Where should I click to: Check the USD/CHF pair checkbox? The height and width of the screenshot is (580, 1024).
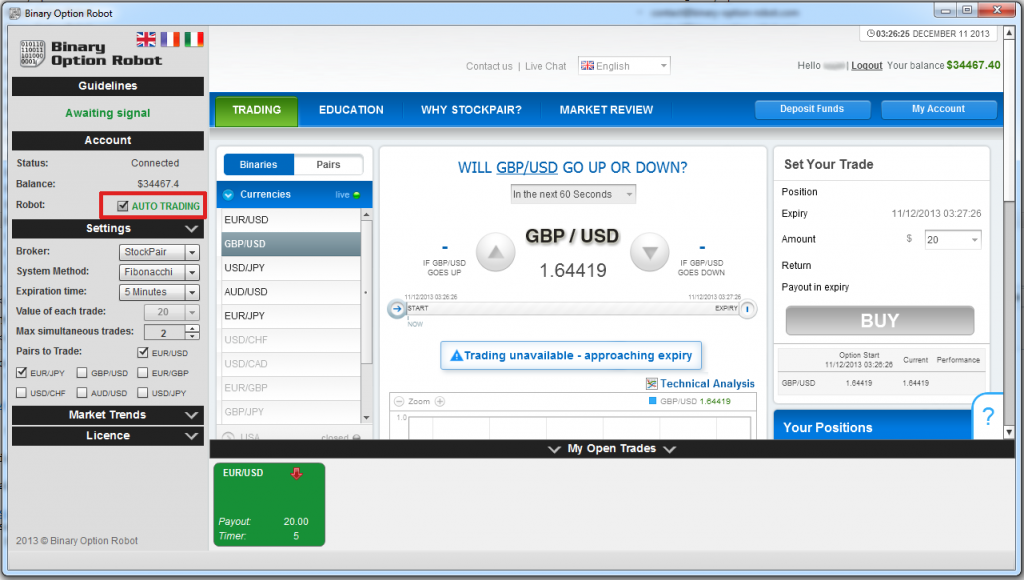pos(22,393)
